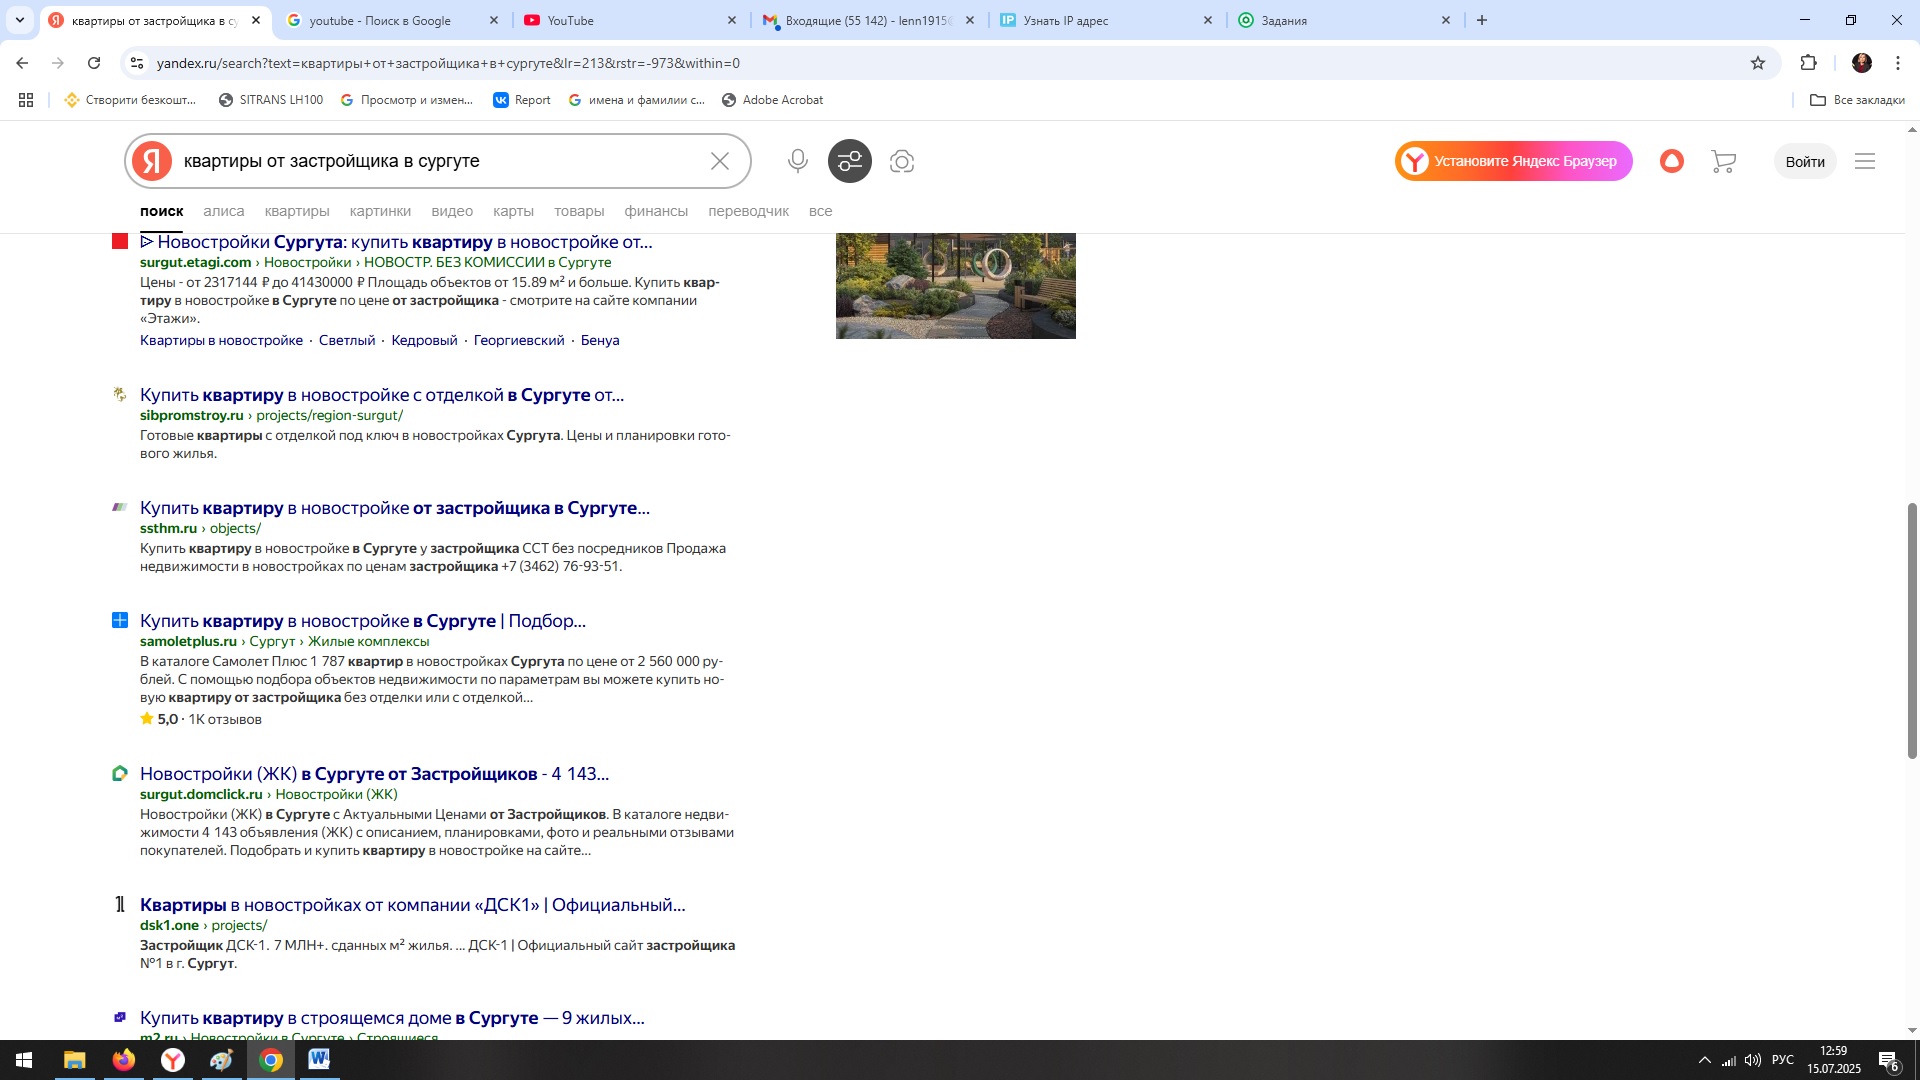Open a new browser tab

(x=1482, y=20)
